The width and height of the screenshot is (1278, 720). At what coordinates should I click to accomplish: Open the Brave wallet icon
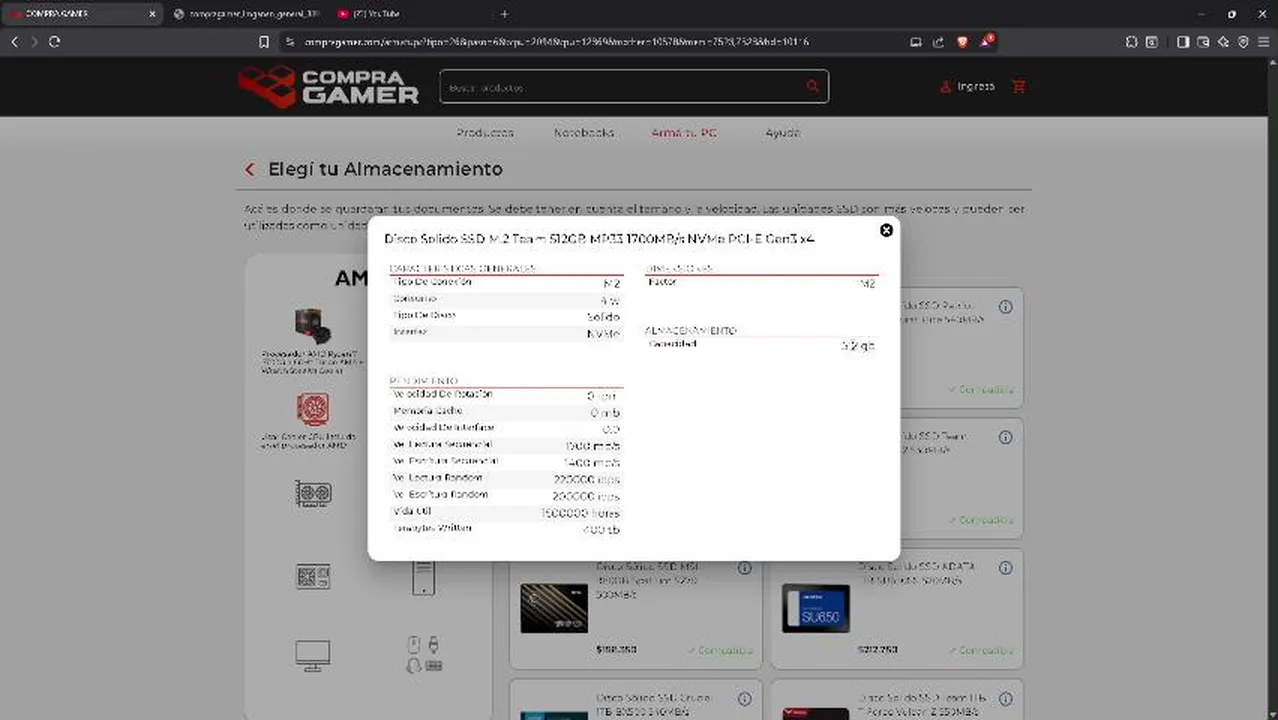(x=1203, y=42)
